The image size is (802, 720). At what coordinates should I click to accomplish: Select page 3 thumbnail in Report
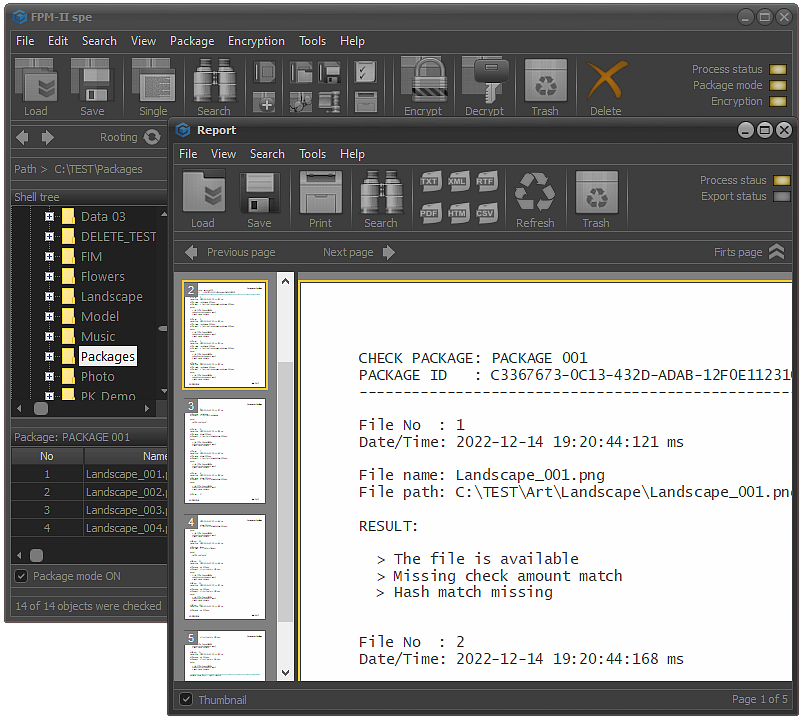[x=225, y=451]
